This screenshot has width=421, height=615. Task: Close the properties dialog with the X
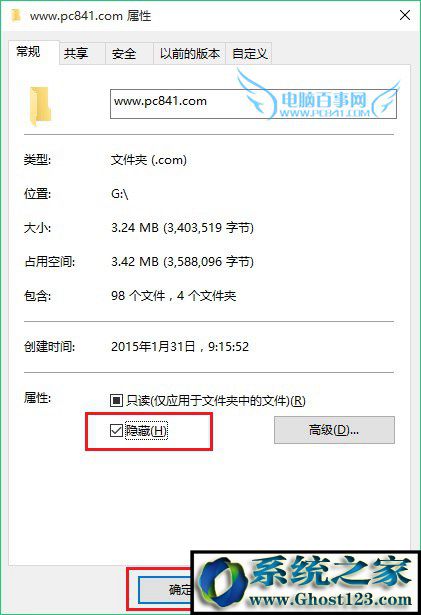pos(405,15)
